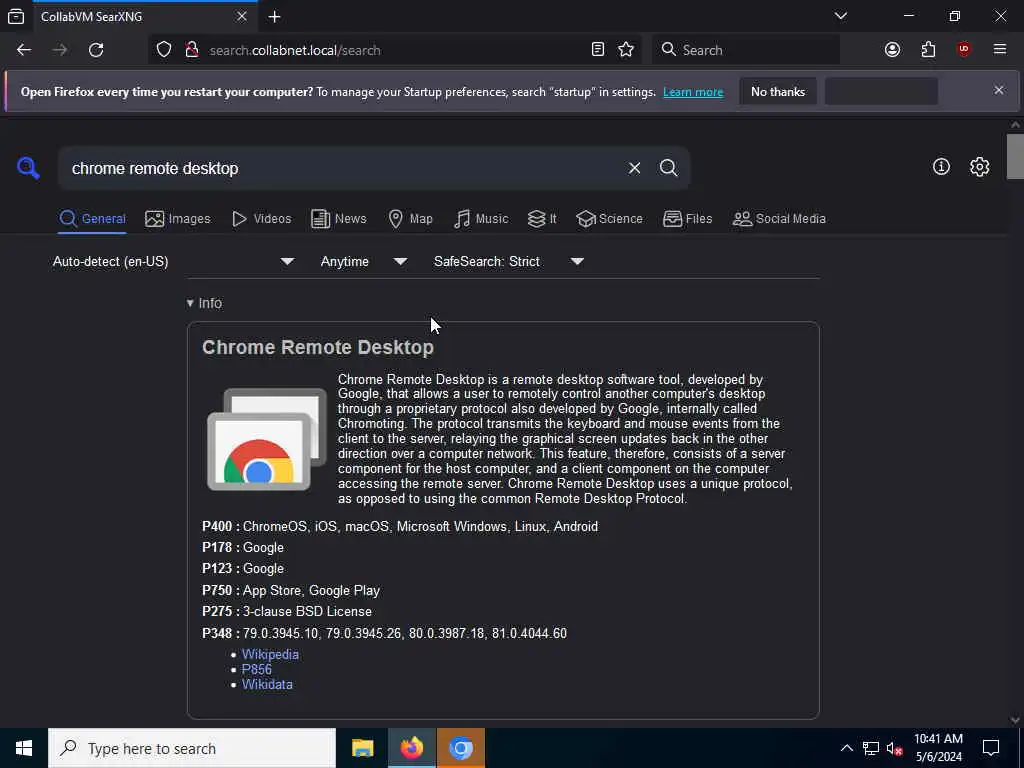1024x768 pixels.
Task: Open the Firefox account icon
Action: 892,50
